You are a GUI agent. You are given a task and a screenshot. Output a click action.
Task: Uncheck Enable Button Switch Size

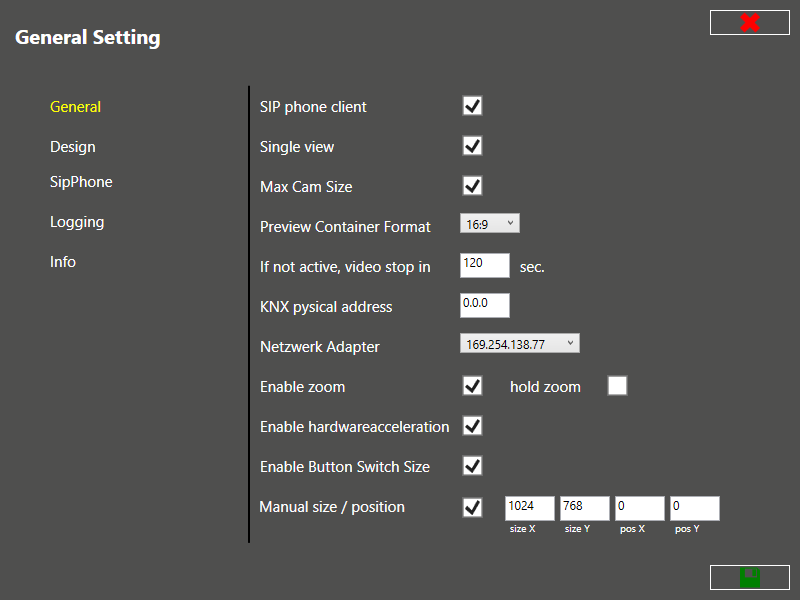[472, 466]
